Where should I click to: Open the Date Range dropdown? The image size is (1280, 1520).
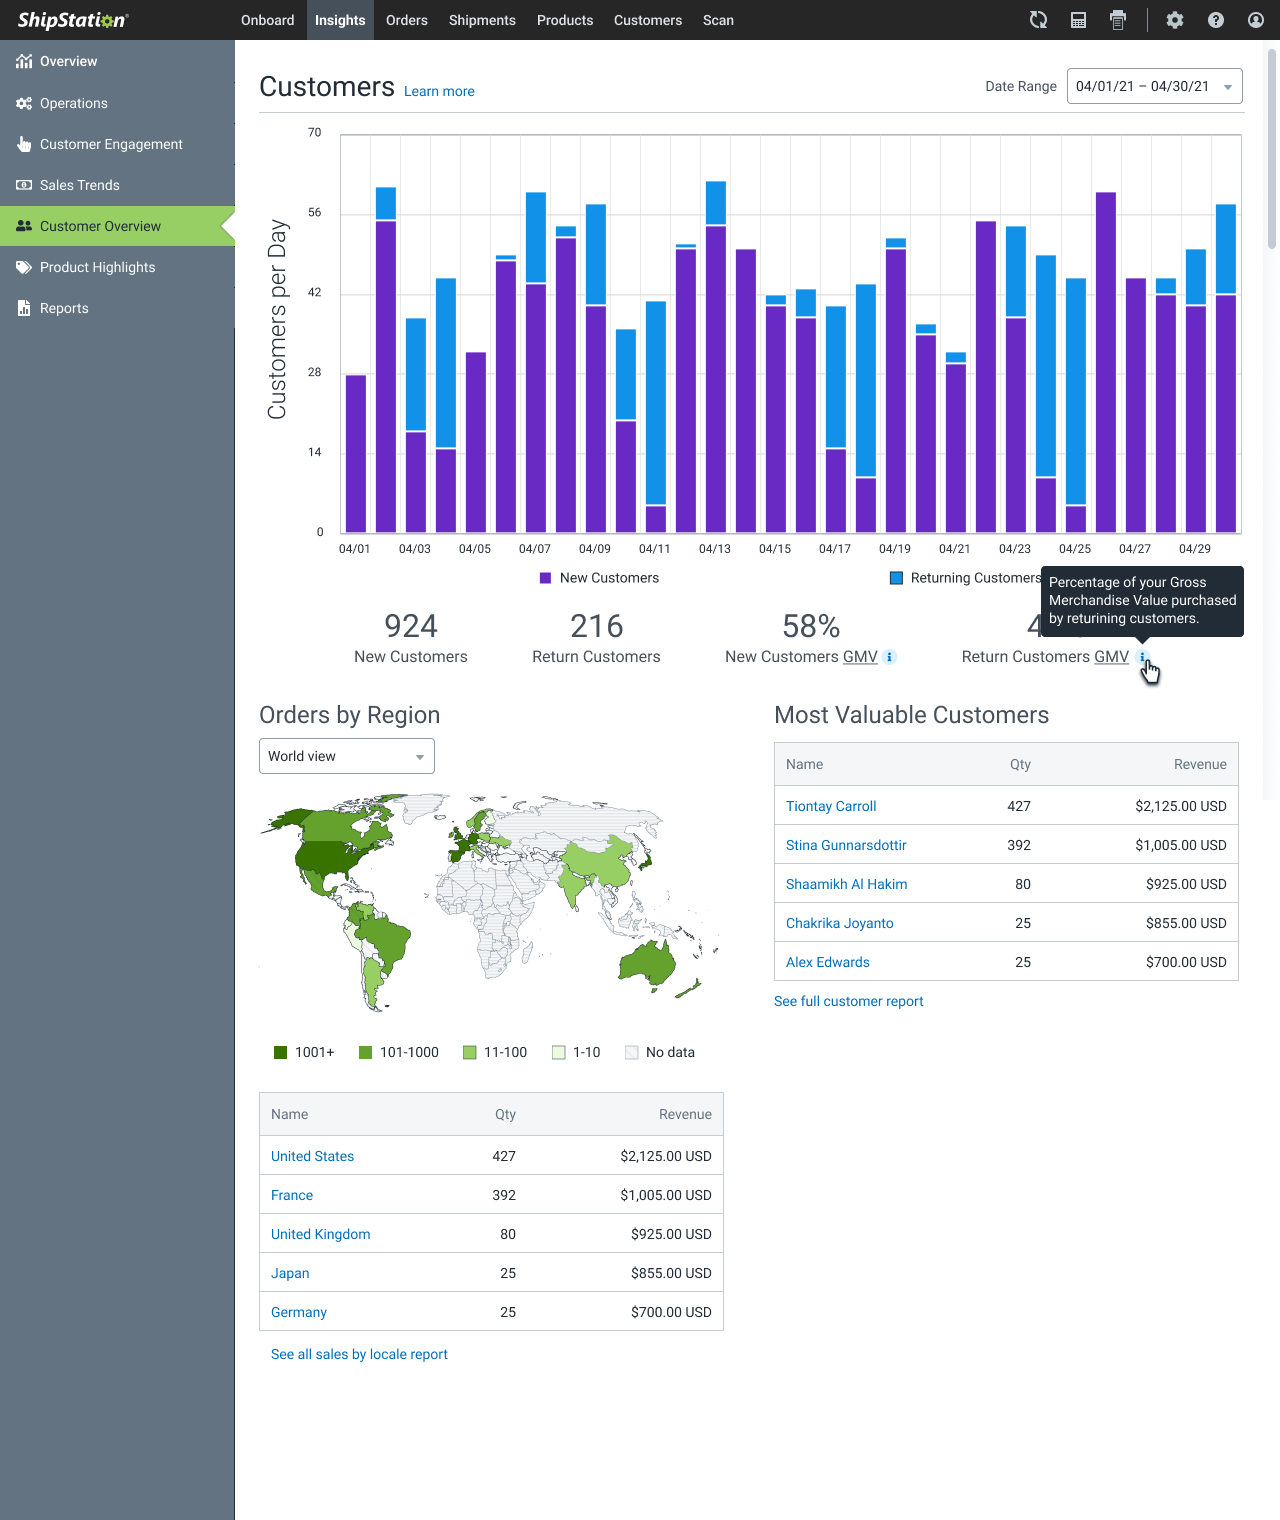click(1154, 86)
